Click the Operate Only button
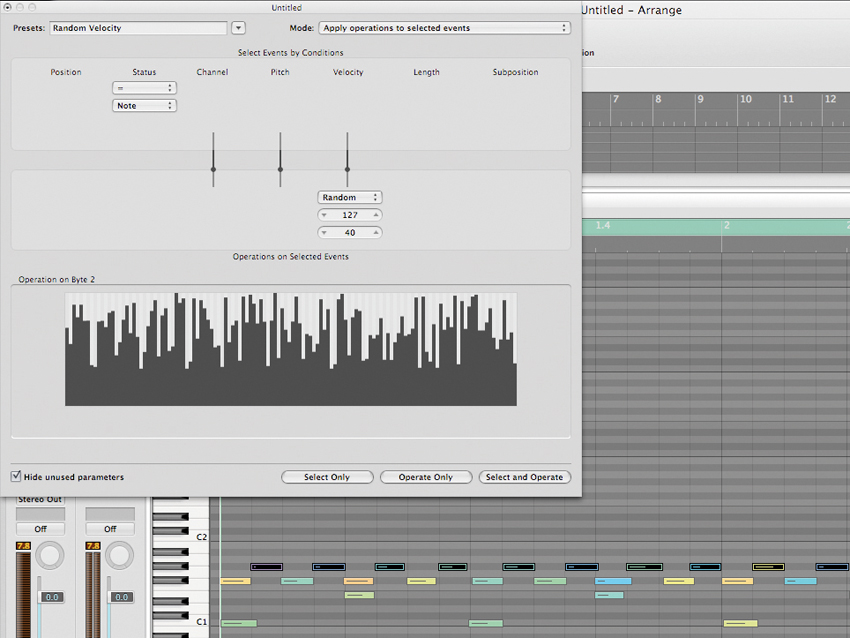Image resolution: width=850 pixels, height=638 pixels. [x=426, y=477]
